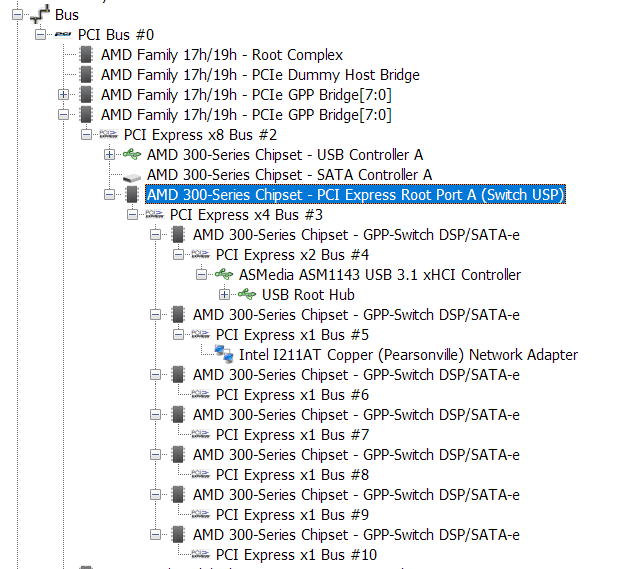
Task: Collapse the top-level Bus node
Action: tap(17, 15)
